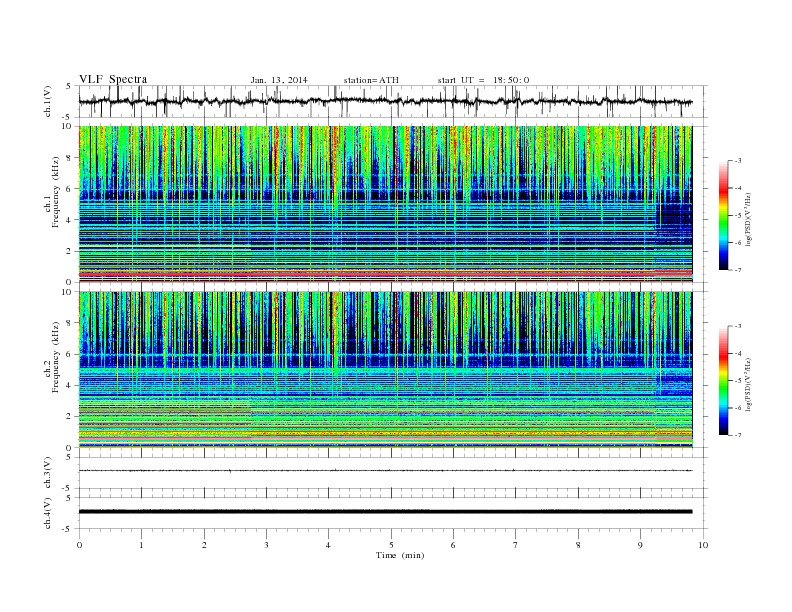
Task: Click the "station=ATH" header label
Action: [371, 80]
